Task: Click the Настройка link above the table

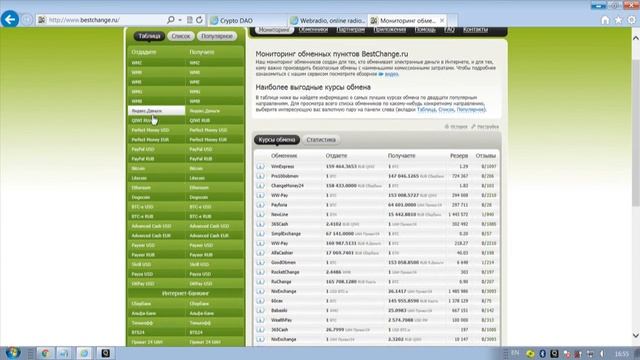Action: (x=488, y=127)
